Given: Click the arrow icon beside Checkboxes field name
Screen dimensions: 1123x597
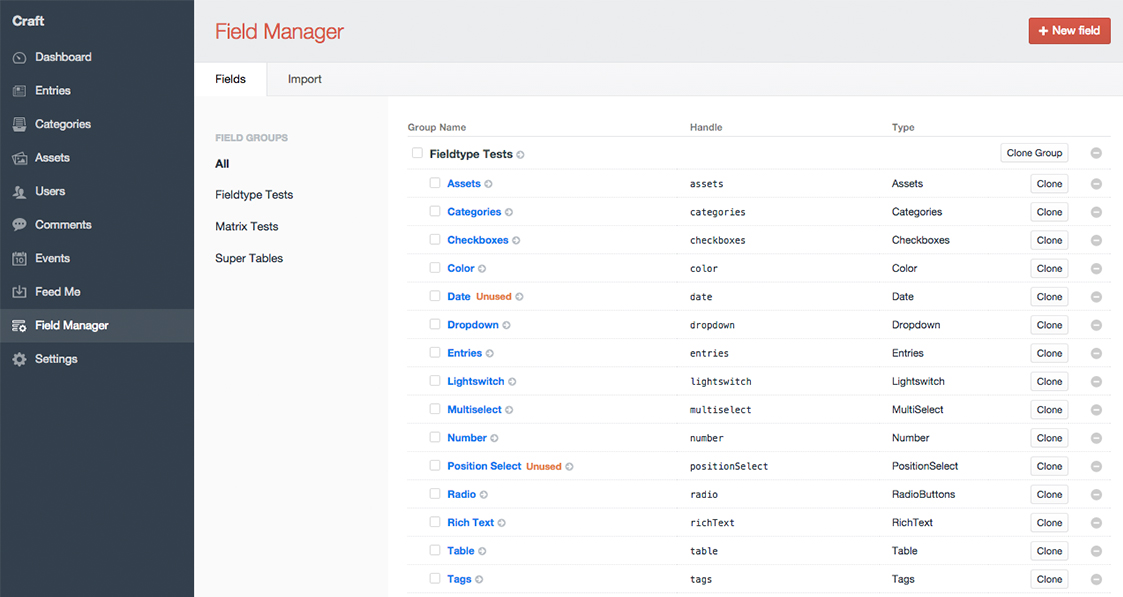Looking at the screenshot, I should tap(516, 241).
